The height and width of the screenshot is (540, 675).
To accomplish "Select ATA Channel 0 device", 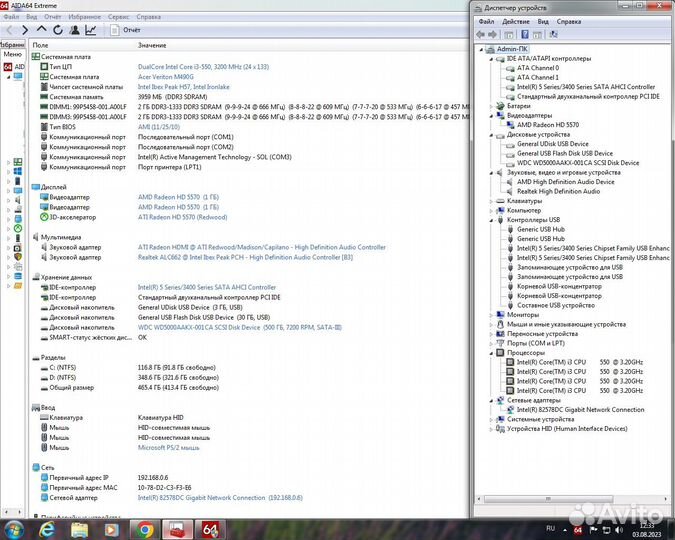I will [538, 68].
